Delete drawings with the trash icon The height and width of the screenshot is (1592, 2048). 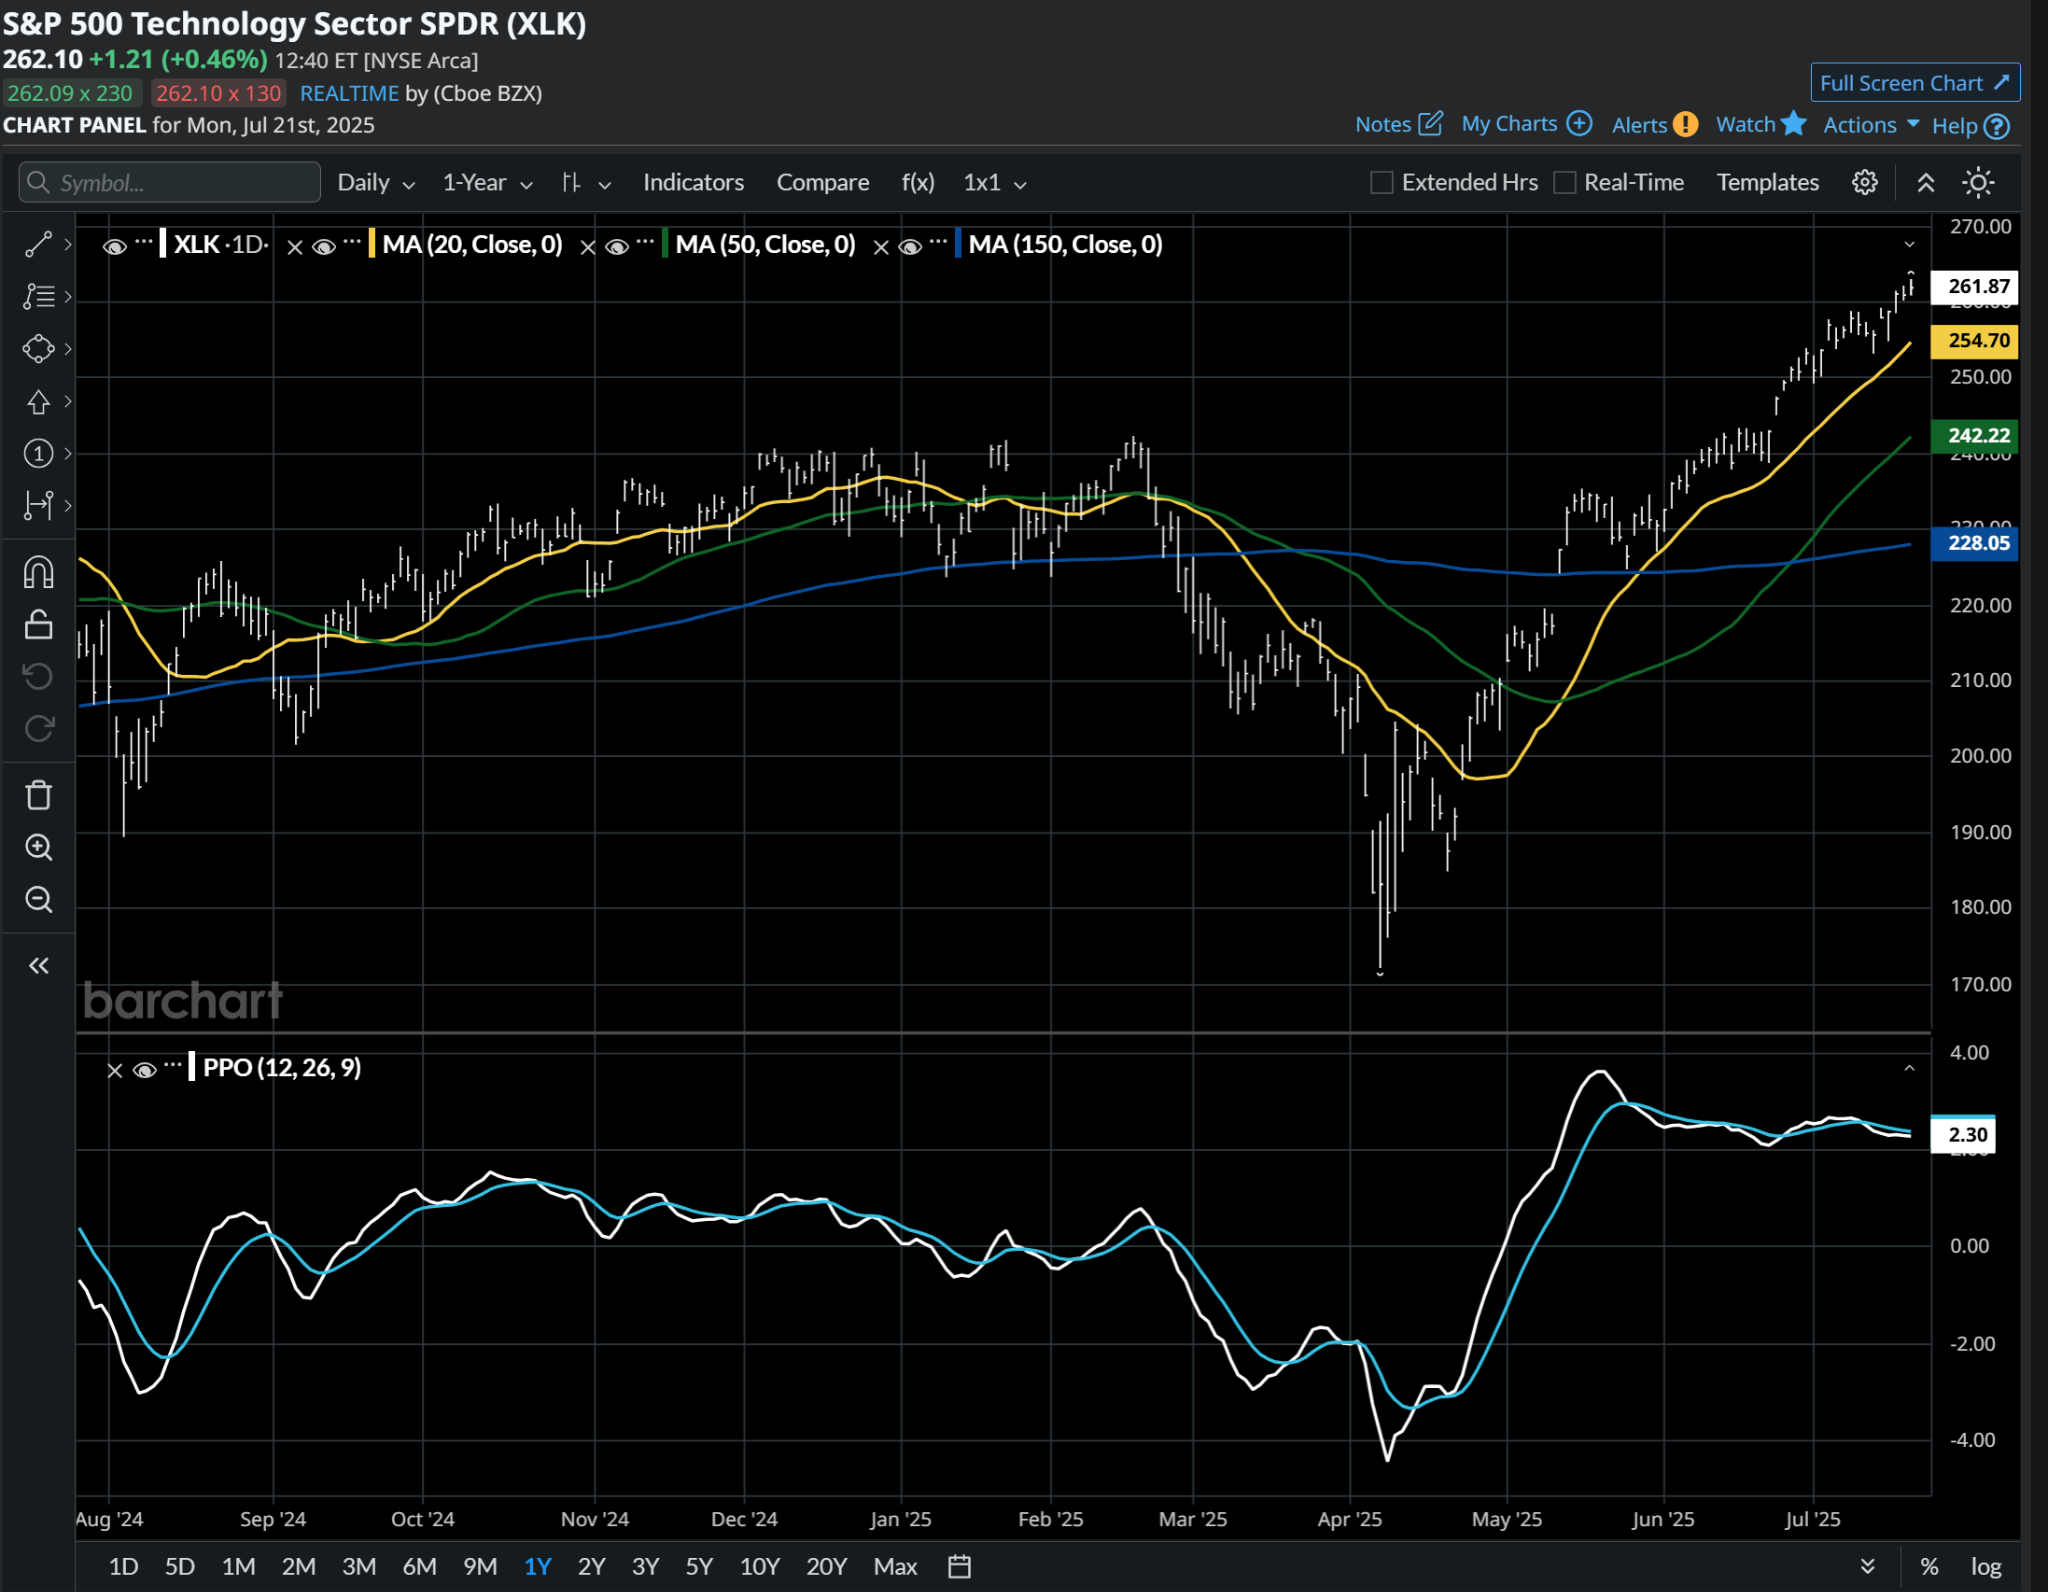38,795
